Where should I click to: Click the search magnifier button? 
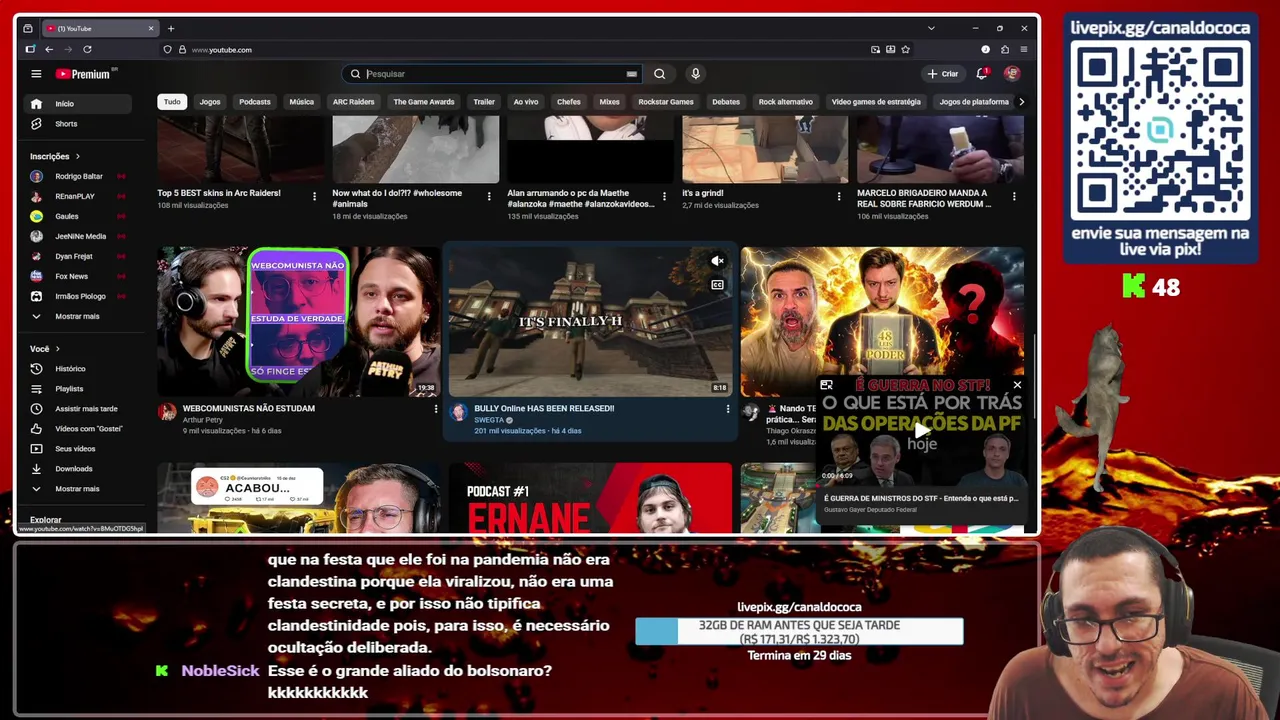(x=659, y=74)
